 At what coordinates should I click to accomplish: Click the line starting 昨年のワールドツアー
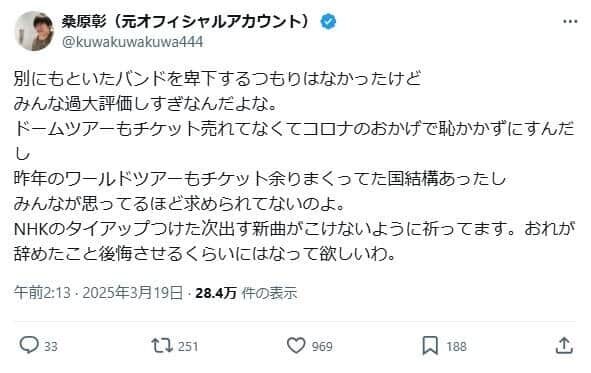260,179
